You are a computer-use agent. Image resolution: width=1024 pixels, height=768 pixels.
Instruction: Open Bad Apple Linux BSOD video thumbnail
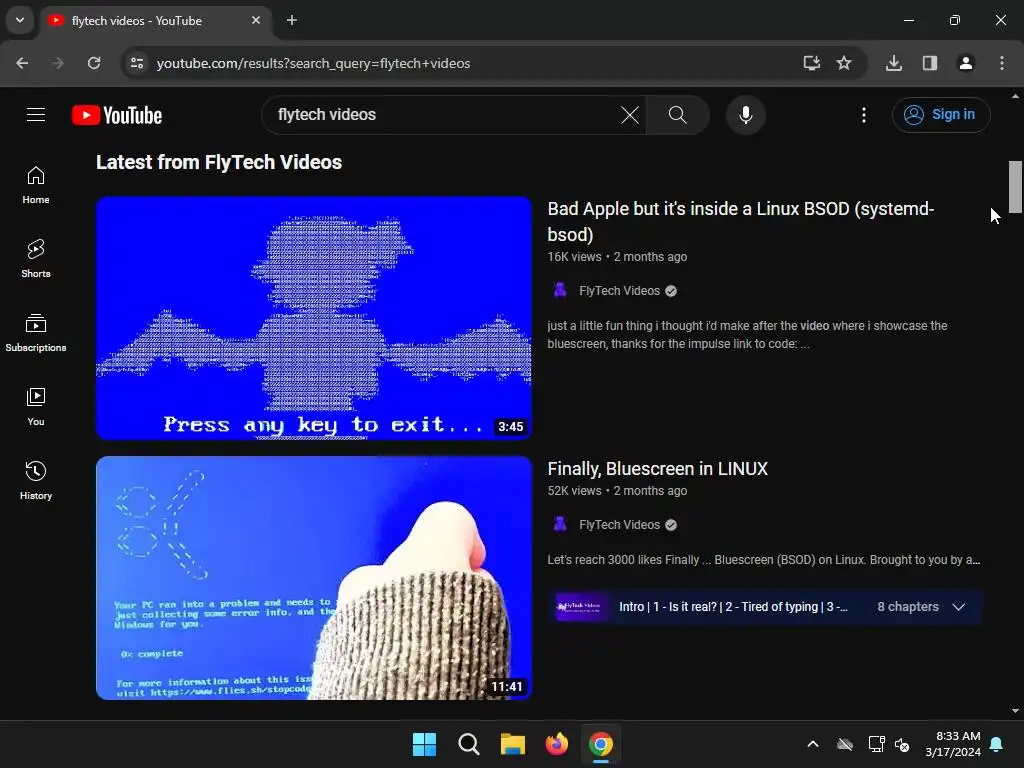coord(313,318)
